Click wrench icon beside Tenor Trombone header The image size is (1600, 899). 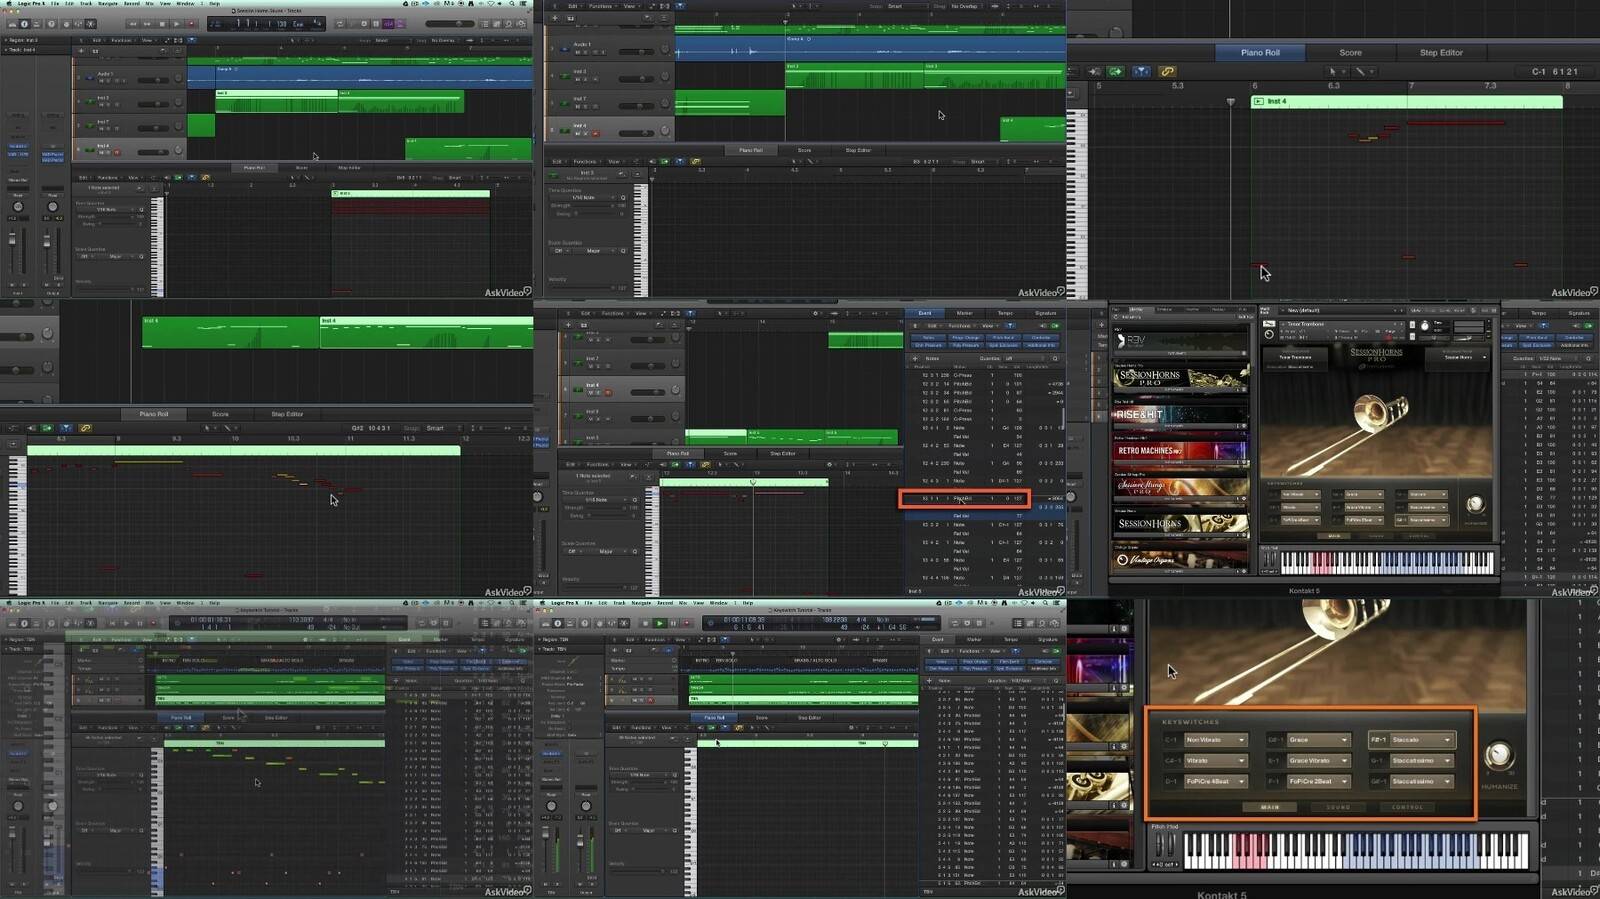click(1269, 324)
